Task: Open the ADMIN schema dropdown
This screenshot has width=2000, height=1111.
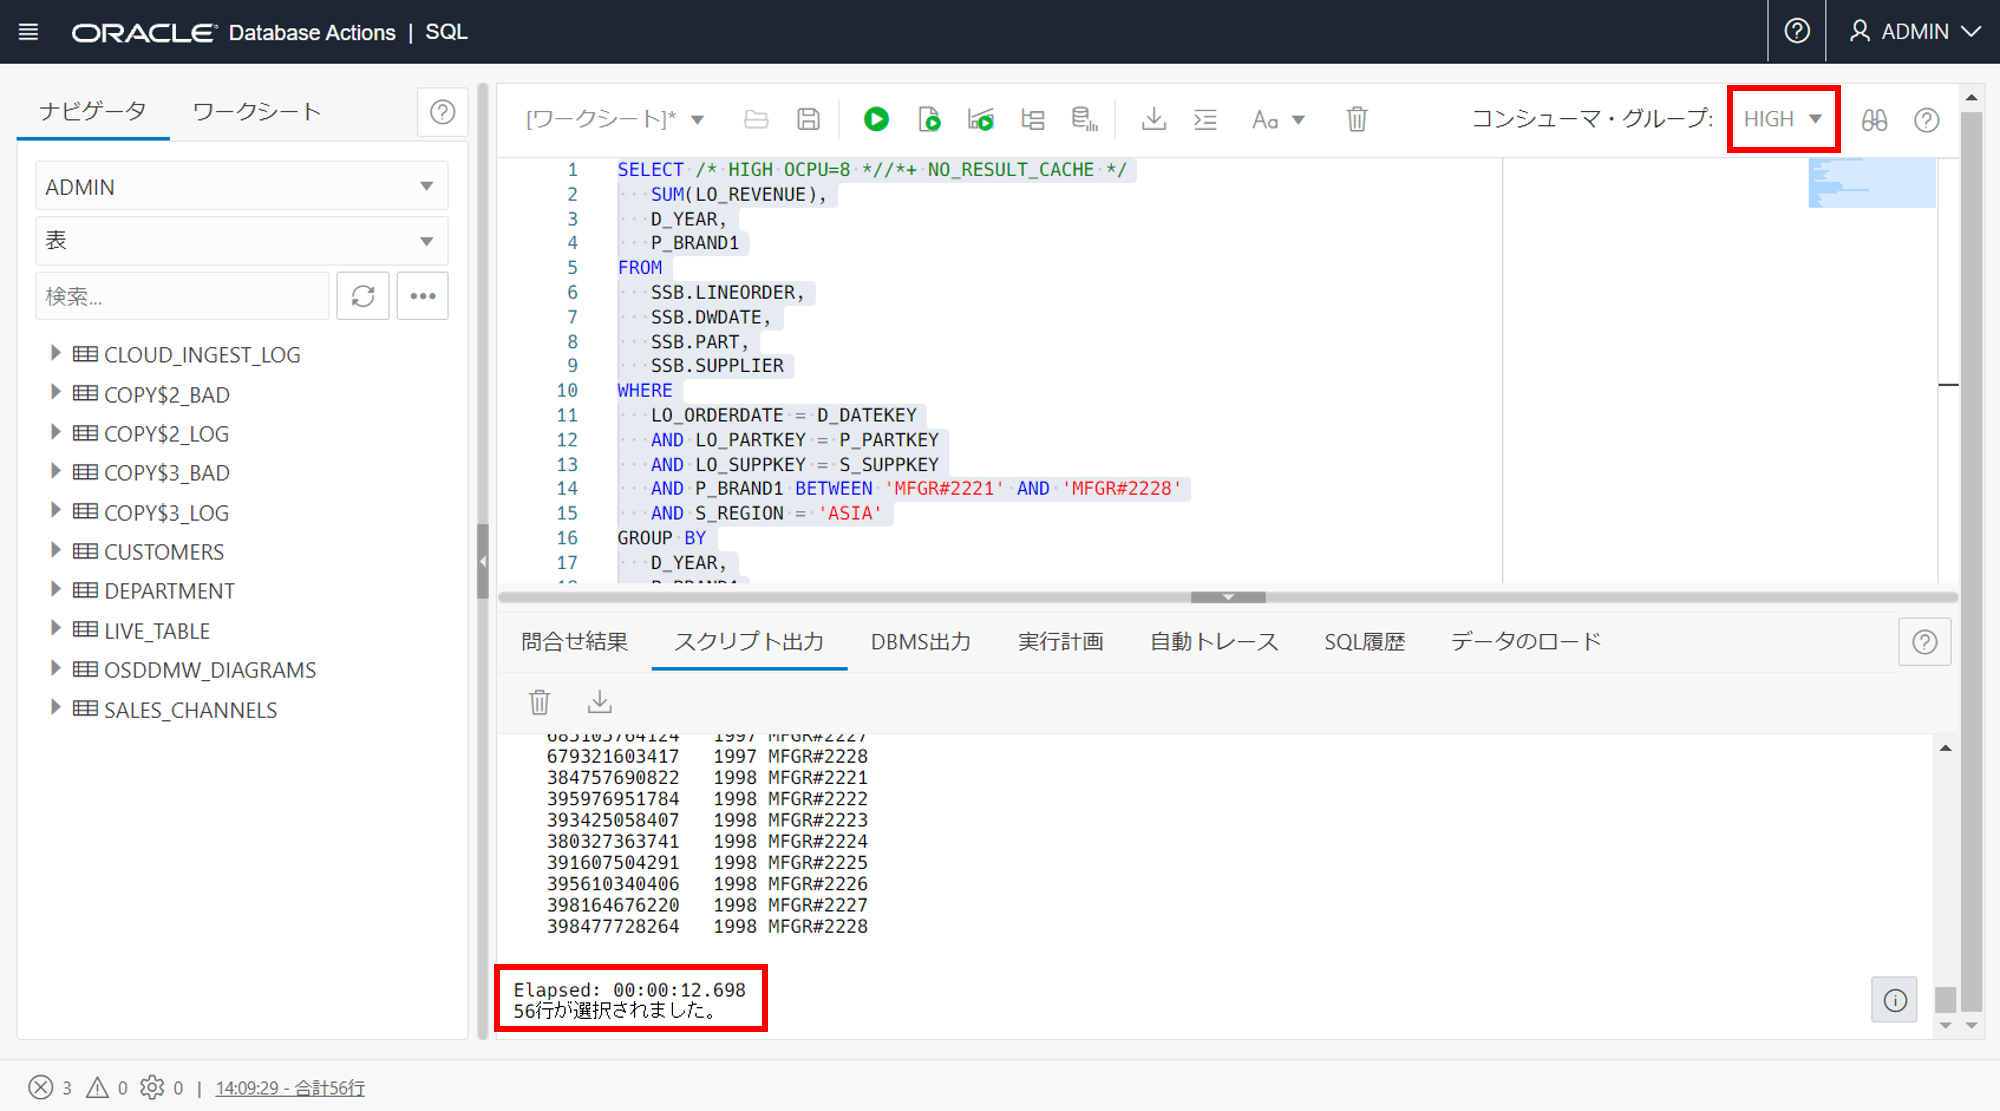Action: click(x=241, y=187)
